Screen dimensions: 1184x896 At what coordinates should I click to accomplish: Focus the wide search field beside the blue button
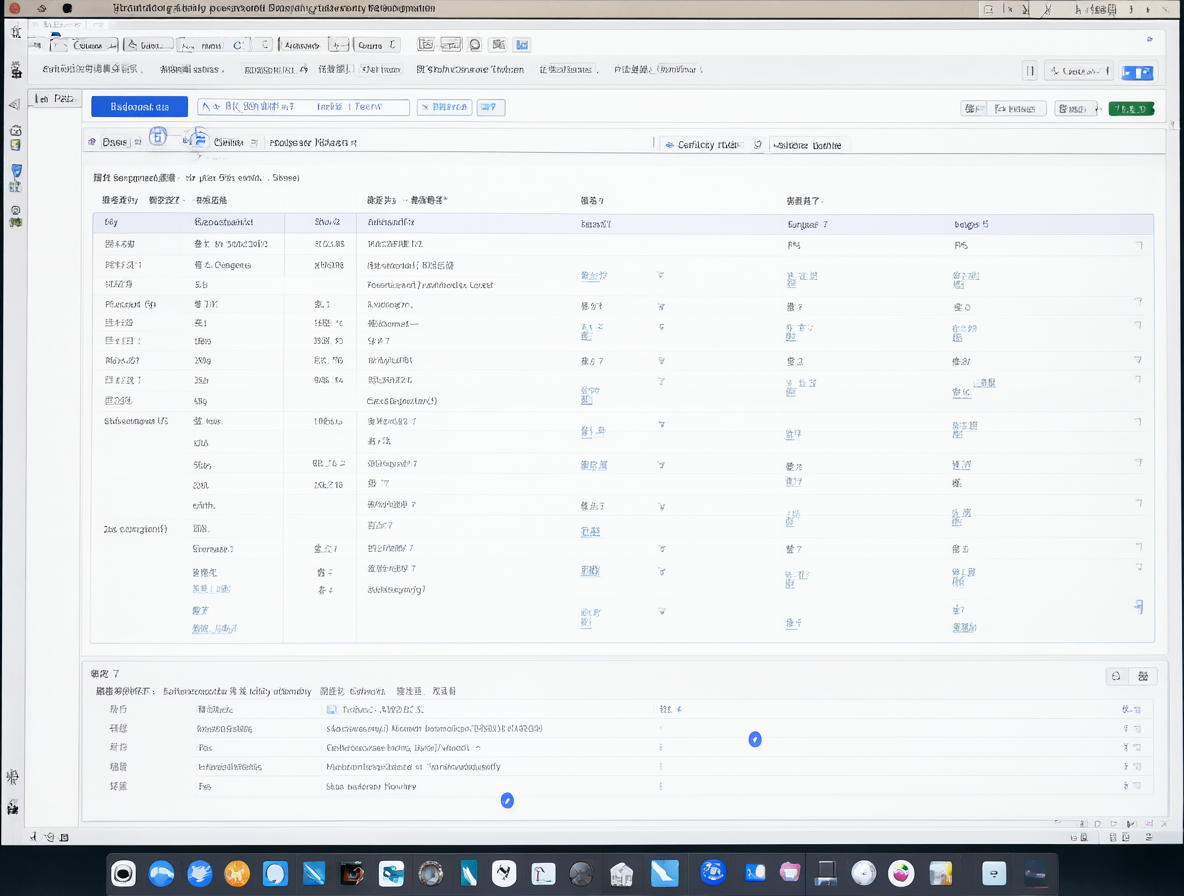click(303, 107)
